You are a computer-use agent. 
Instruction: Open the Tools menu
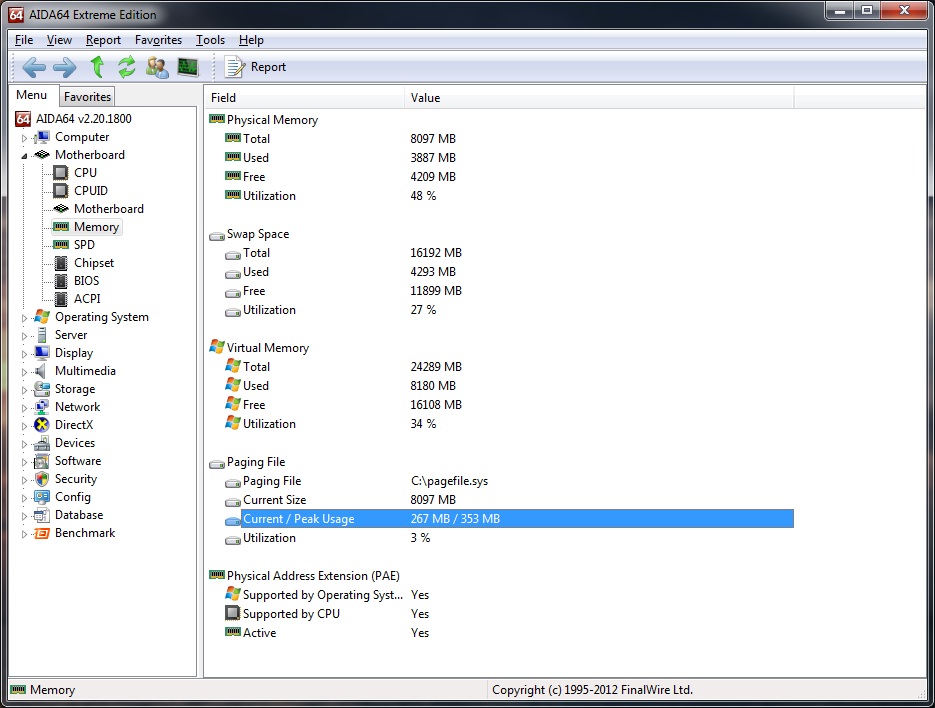[210, 40]
